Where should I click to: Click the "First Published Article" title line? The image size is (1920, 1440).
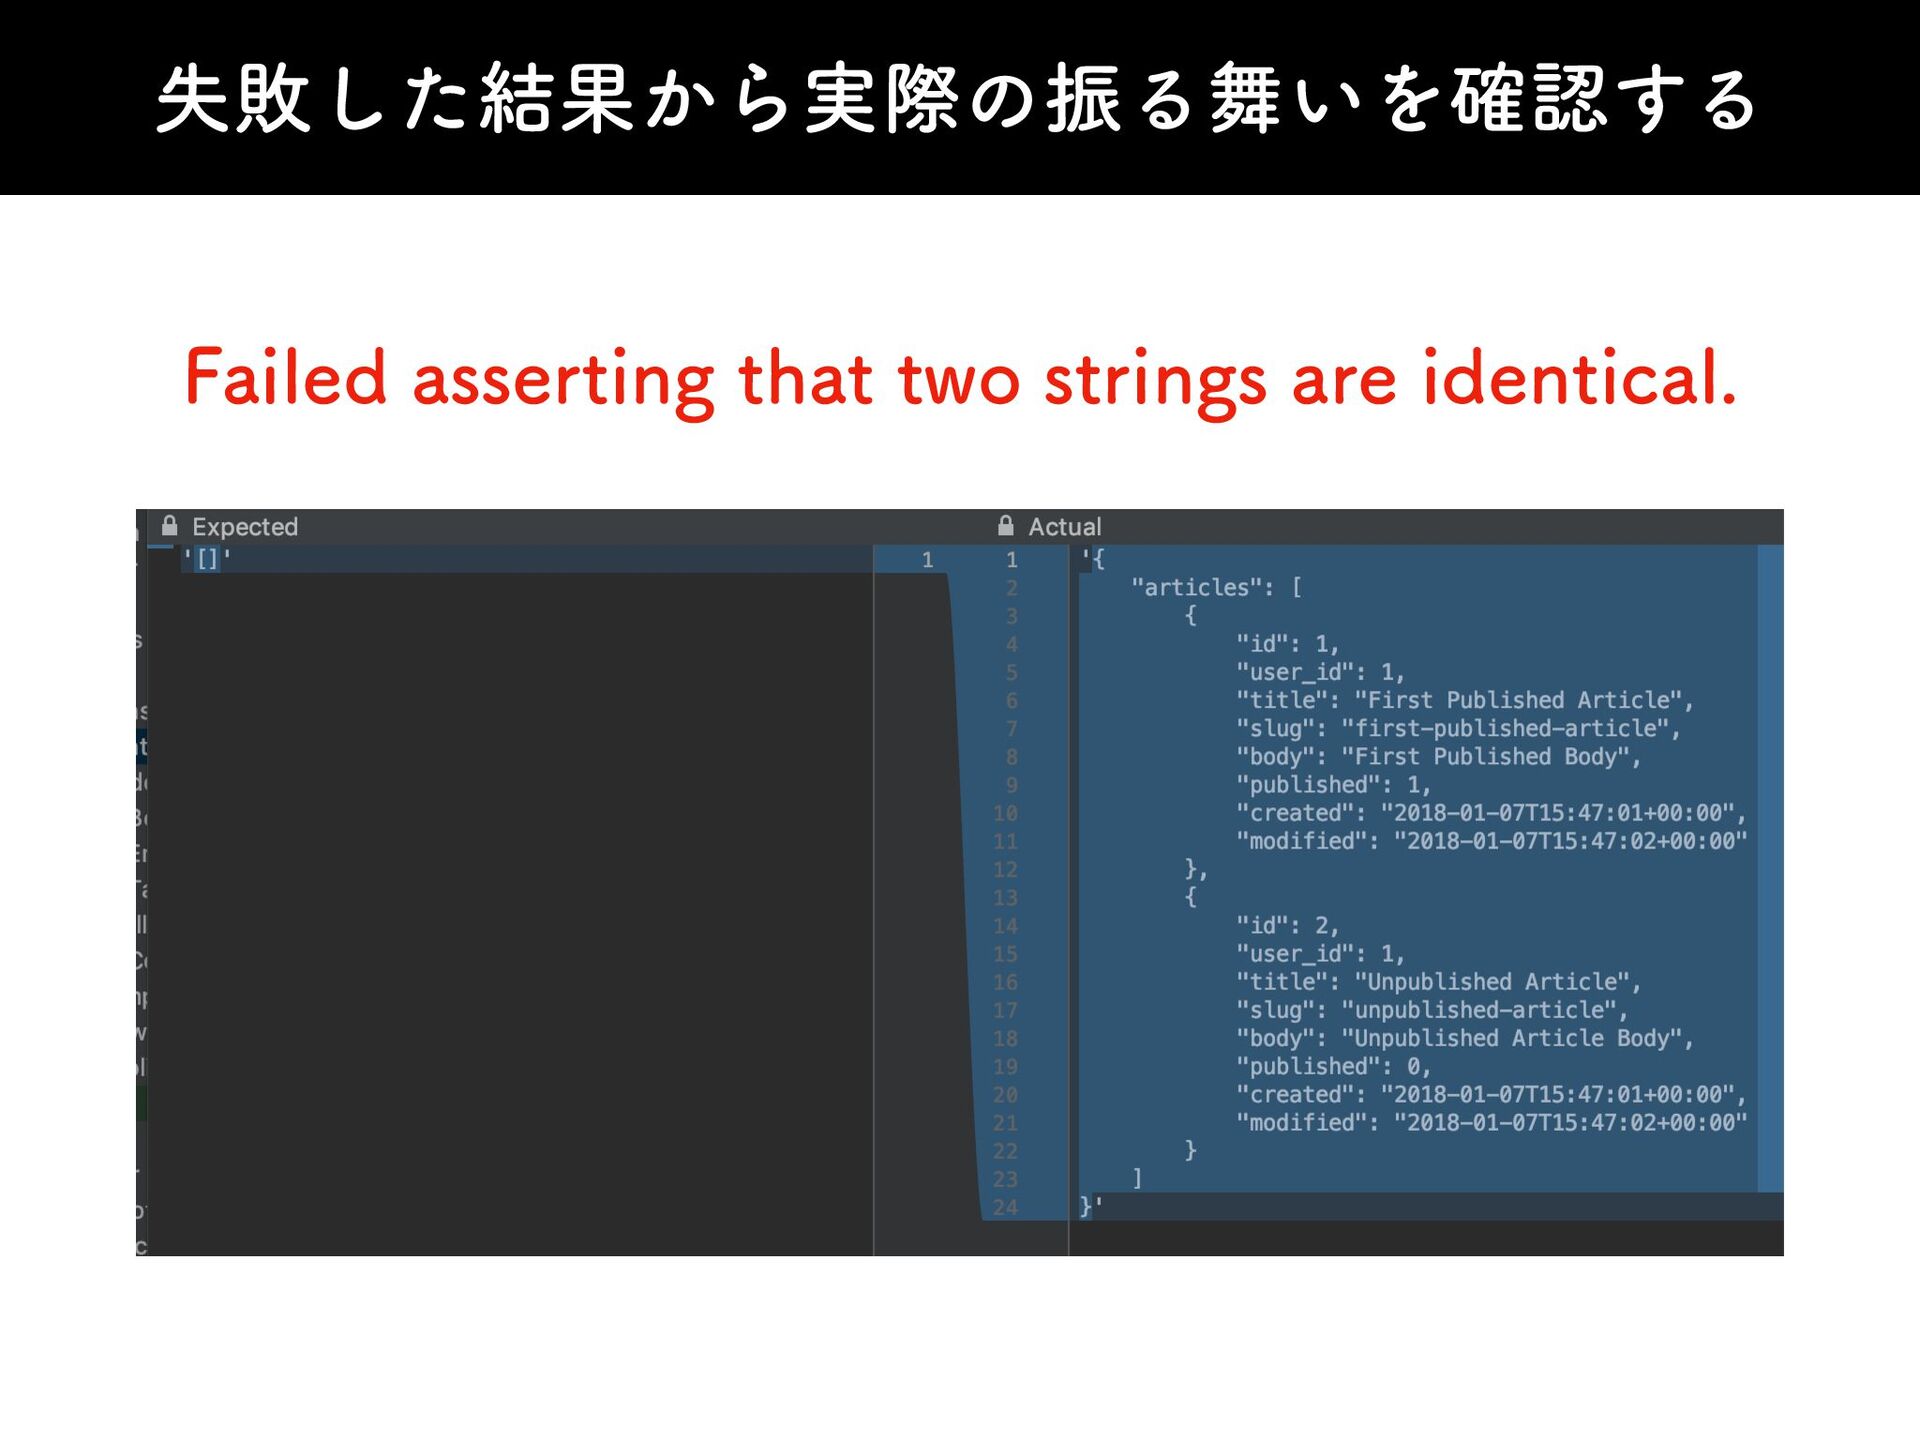point(1464,700)
